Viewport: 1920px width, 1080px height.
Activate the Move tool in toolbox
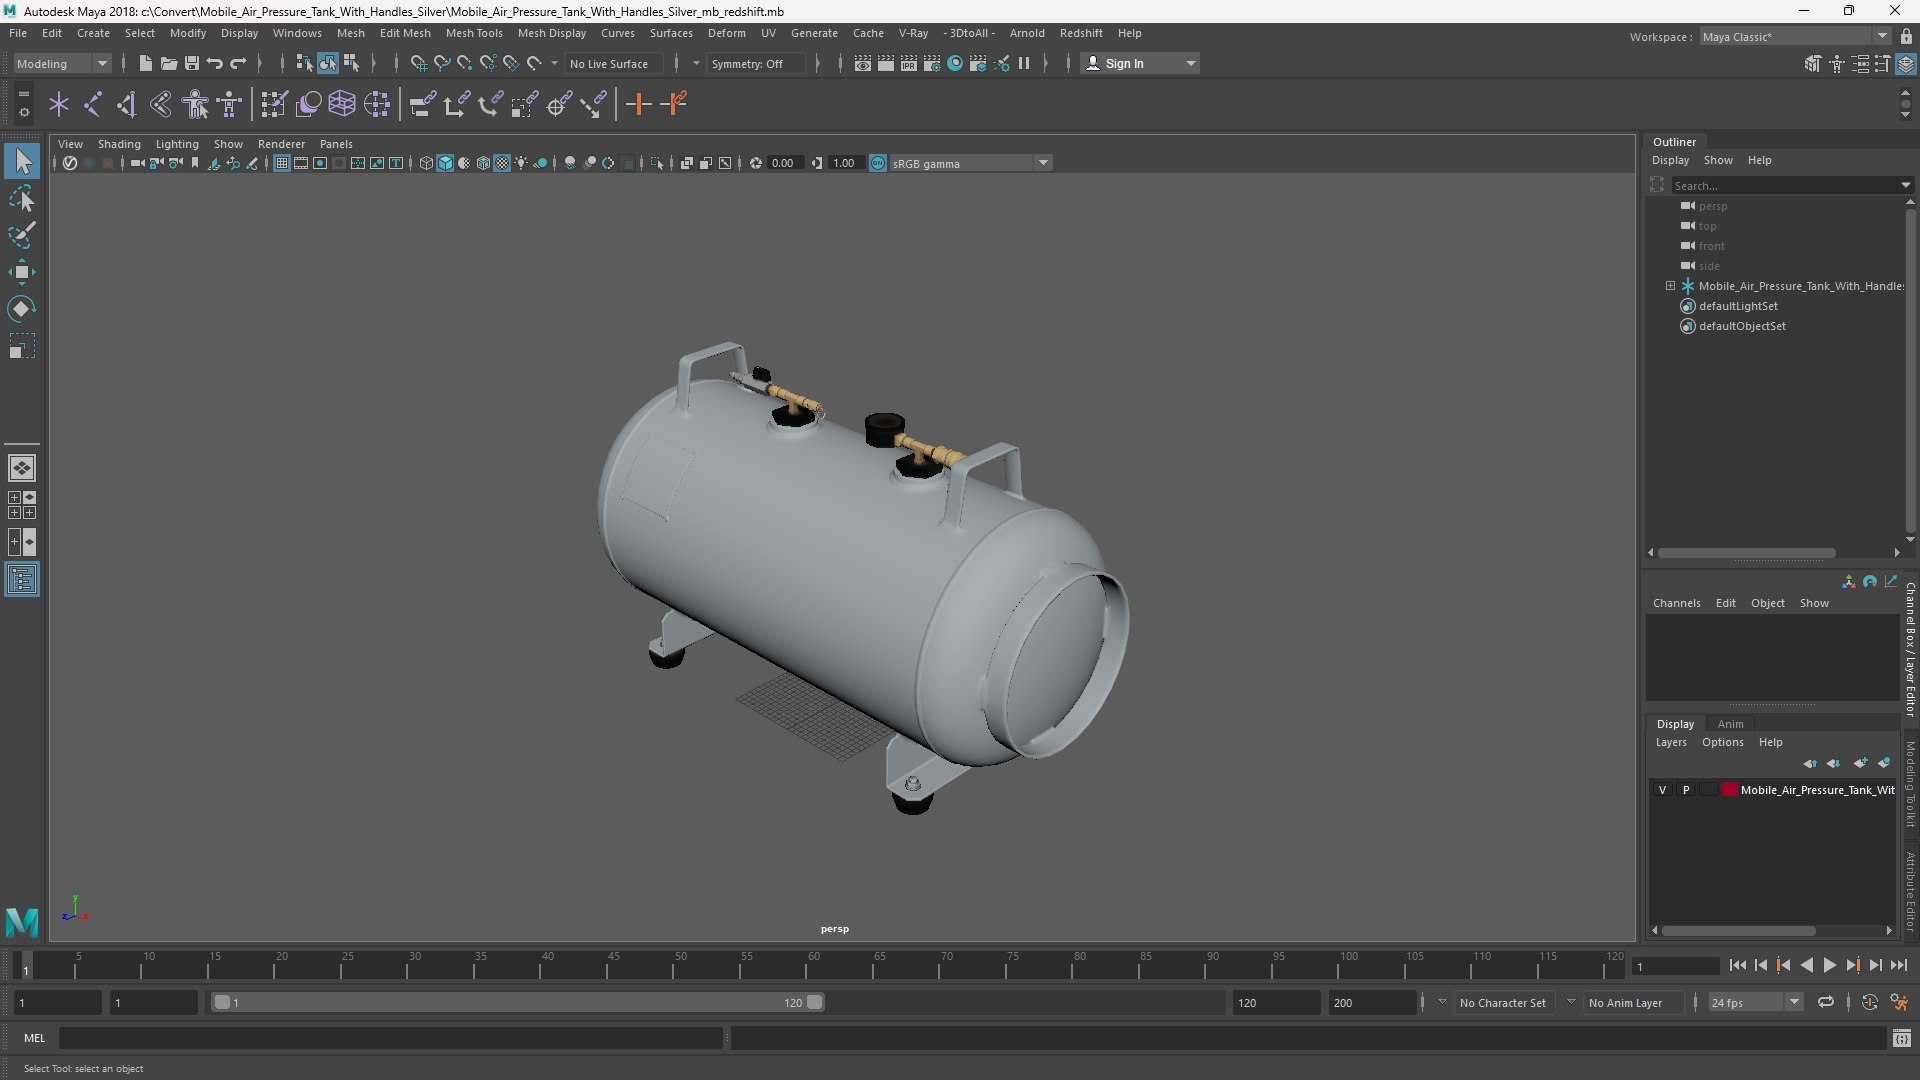tap(22, 272)
